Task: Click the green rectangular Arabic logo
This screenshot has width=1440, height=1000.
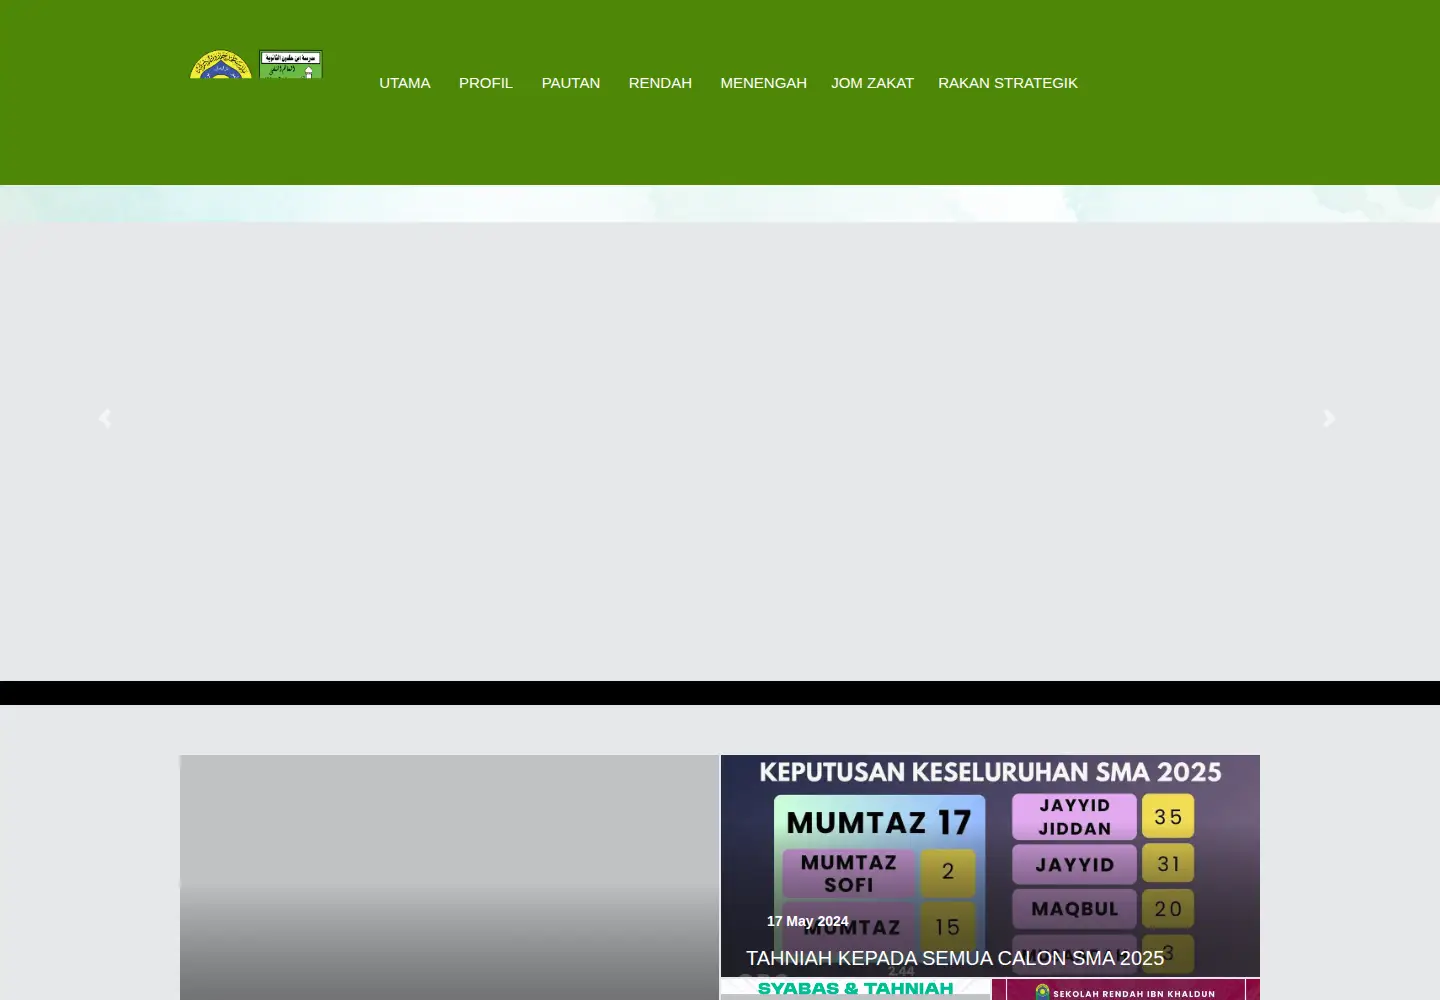Action: [x=291, y=65]
